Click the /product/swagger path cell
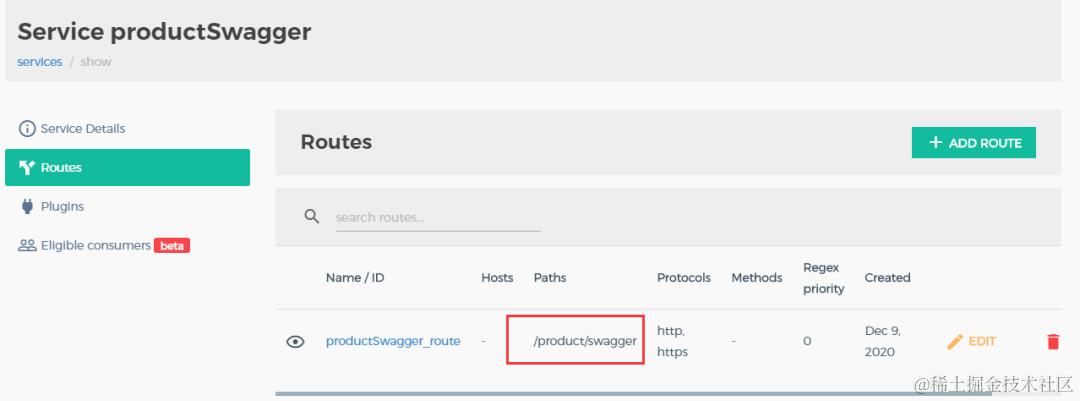This screenshot has width=1080, height=401. pyautogui.click(x=585, y=341)
